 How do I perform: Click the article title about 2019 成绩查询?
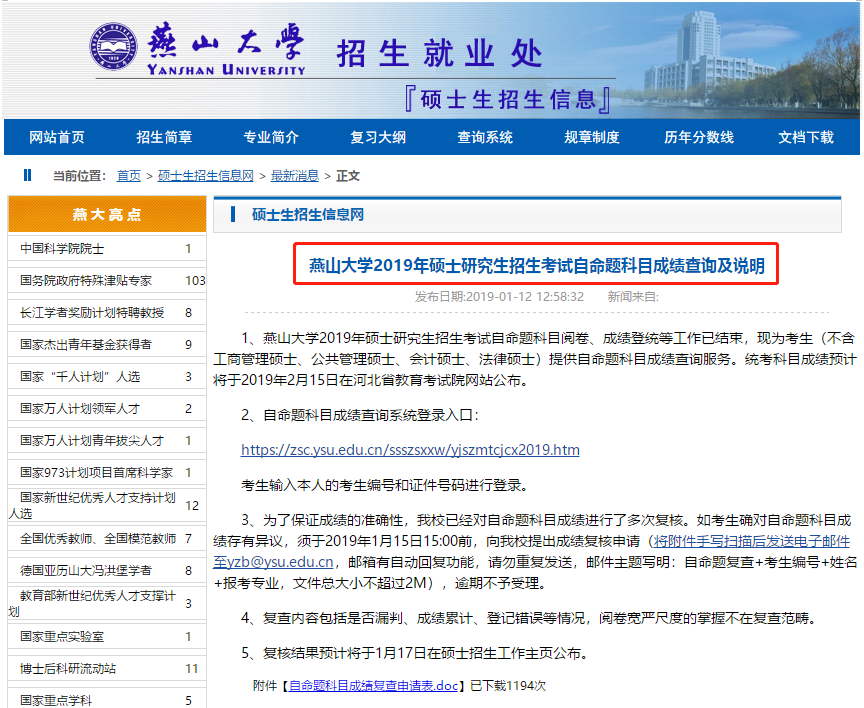coord(536,266)
